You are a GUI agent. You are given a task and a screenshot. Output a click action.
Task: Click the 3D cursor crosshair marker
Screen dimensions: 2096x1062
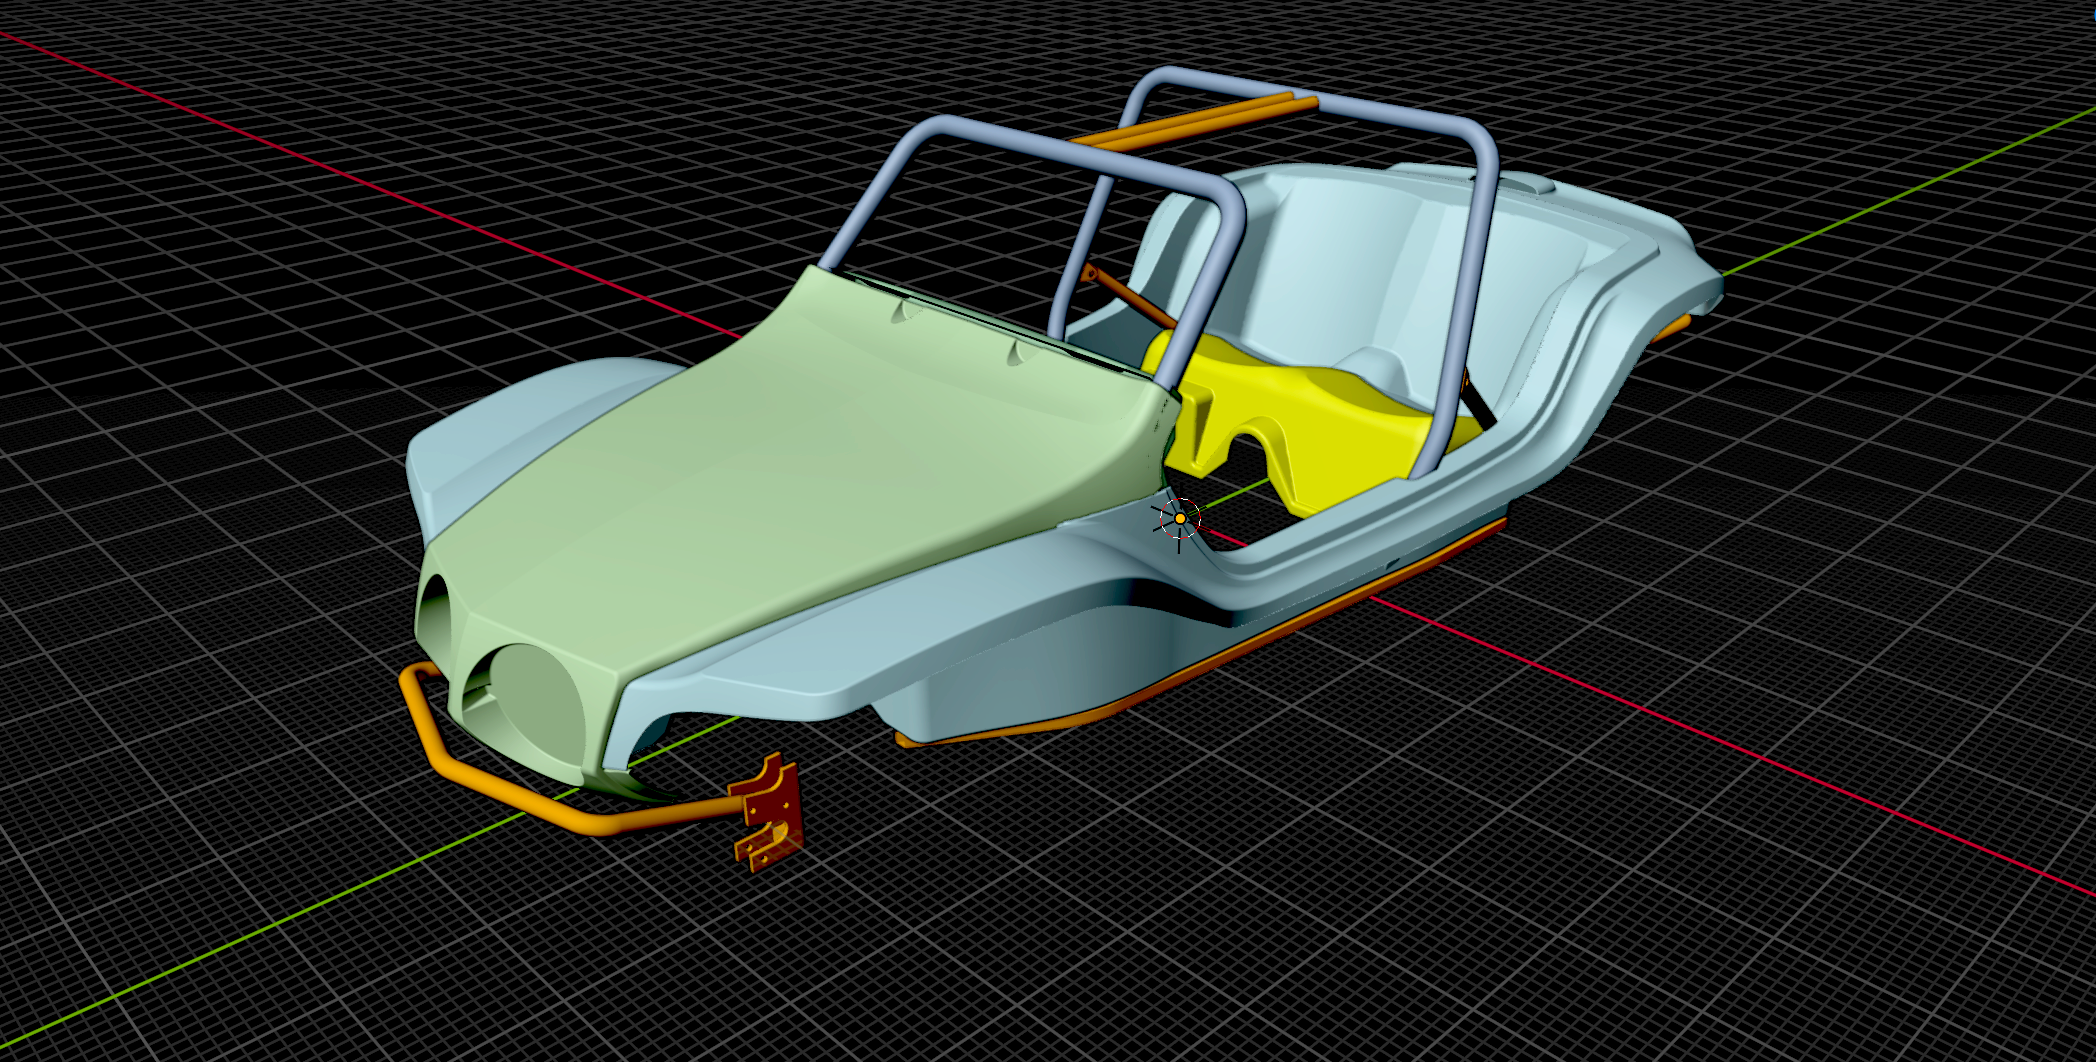(x=1180, y=518)
